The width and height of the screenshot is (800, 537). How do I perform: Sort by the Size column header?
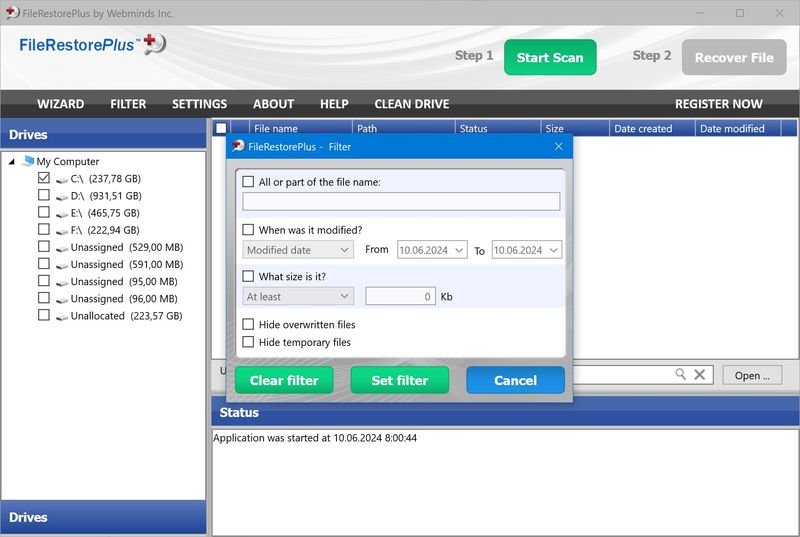[575, 128]
